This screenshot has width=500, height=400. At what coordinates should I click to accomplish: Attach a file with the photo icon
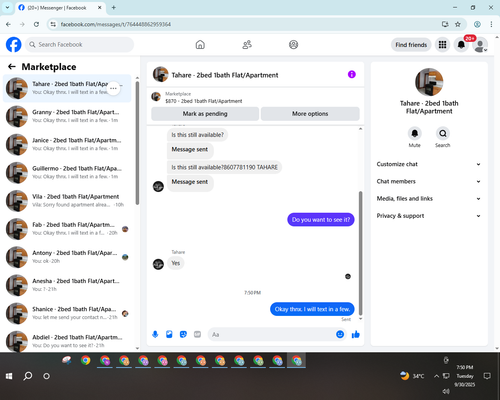(169, 334)
